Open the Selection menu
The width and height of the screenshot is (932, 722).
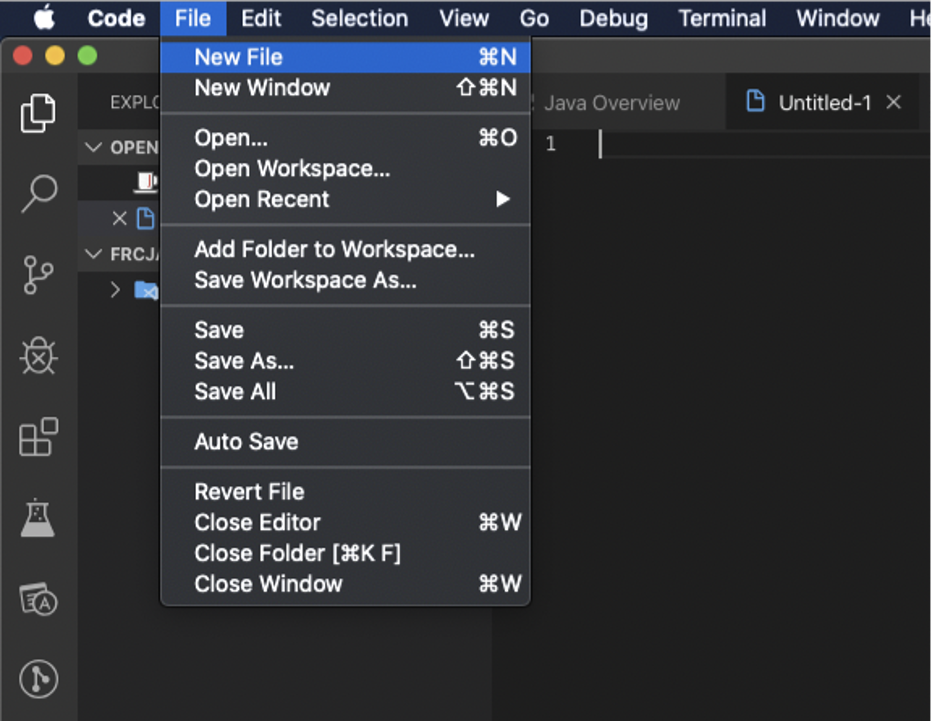tap(360, 18)
